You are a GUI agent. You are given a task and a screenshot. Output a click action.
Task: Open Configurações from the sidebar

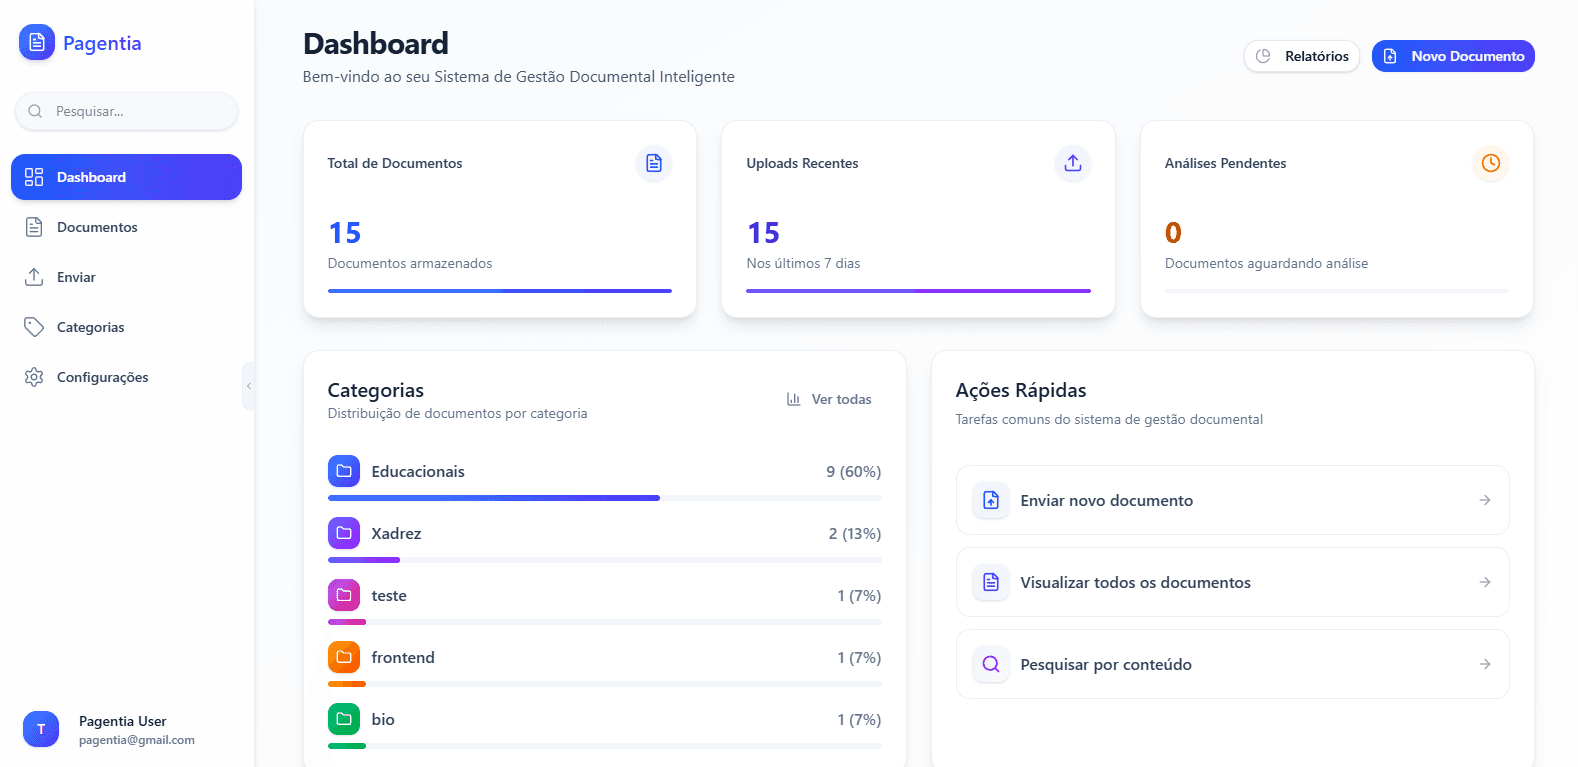102,377
